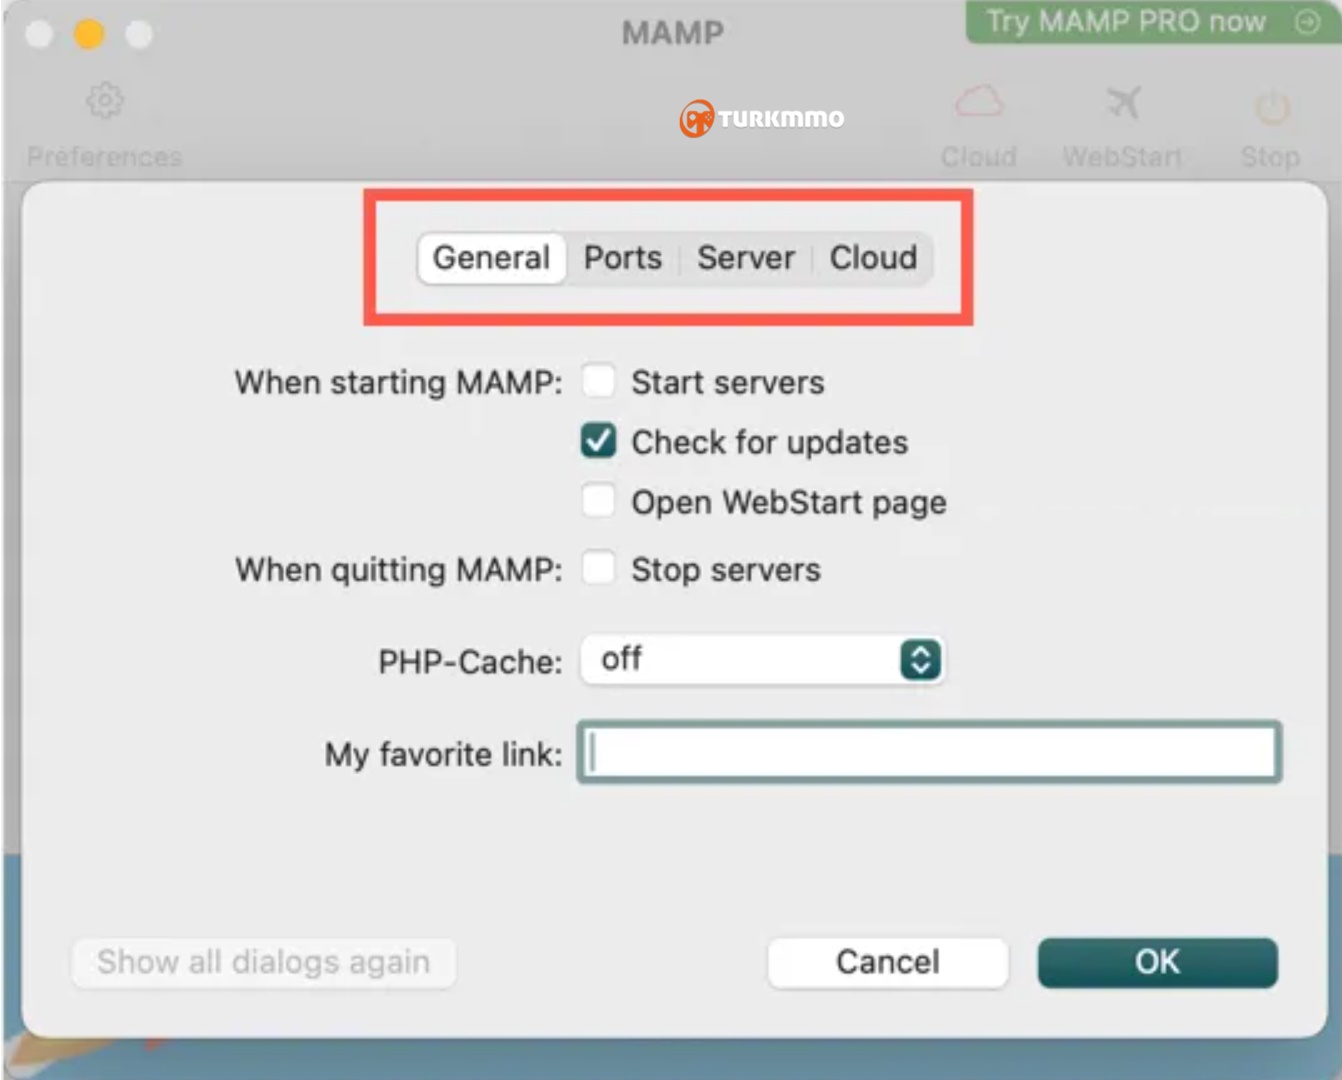This screenshot has width=1342, height=1080.
Task: Open the Cloud toolbar icon
Action: click(x=979, y=102)
